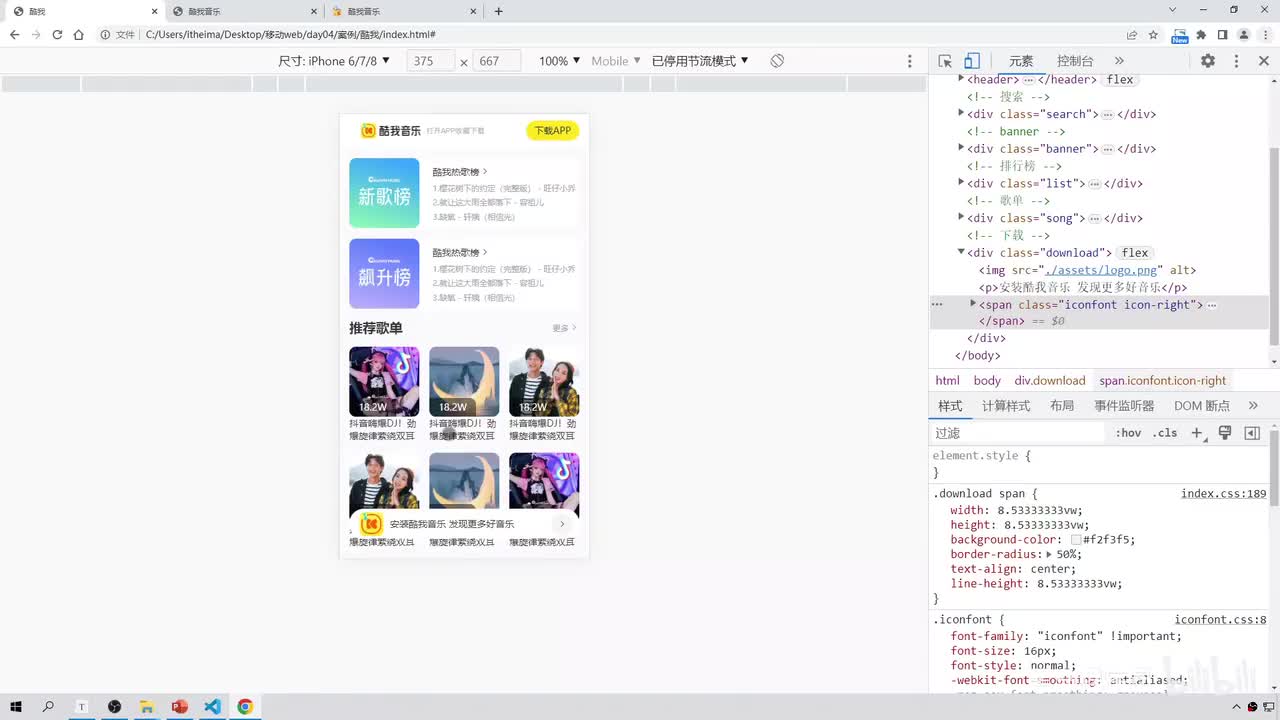Open DevTools settings gear
Viewport: 1280px width, 720px height.
1208,61
